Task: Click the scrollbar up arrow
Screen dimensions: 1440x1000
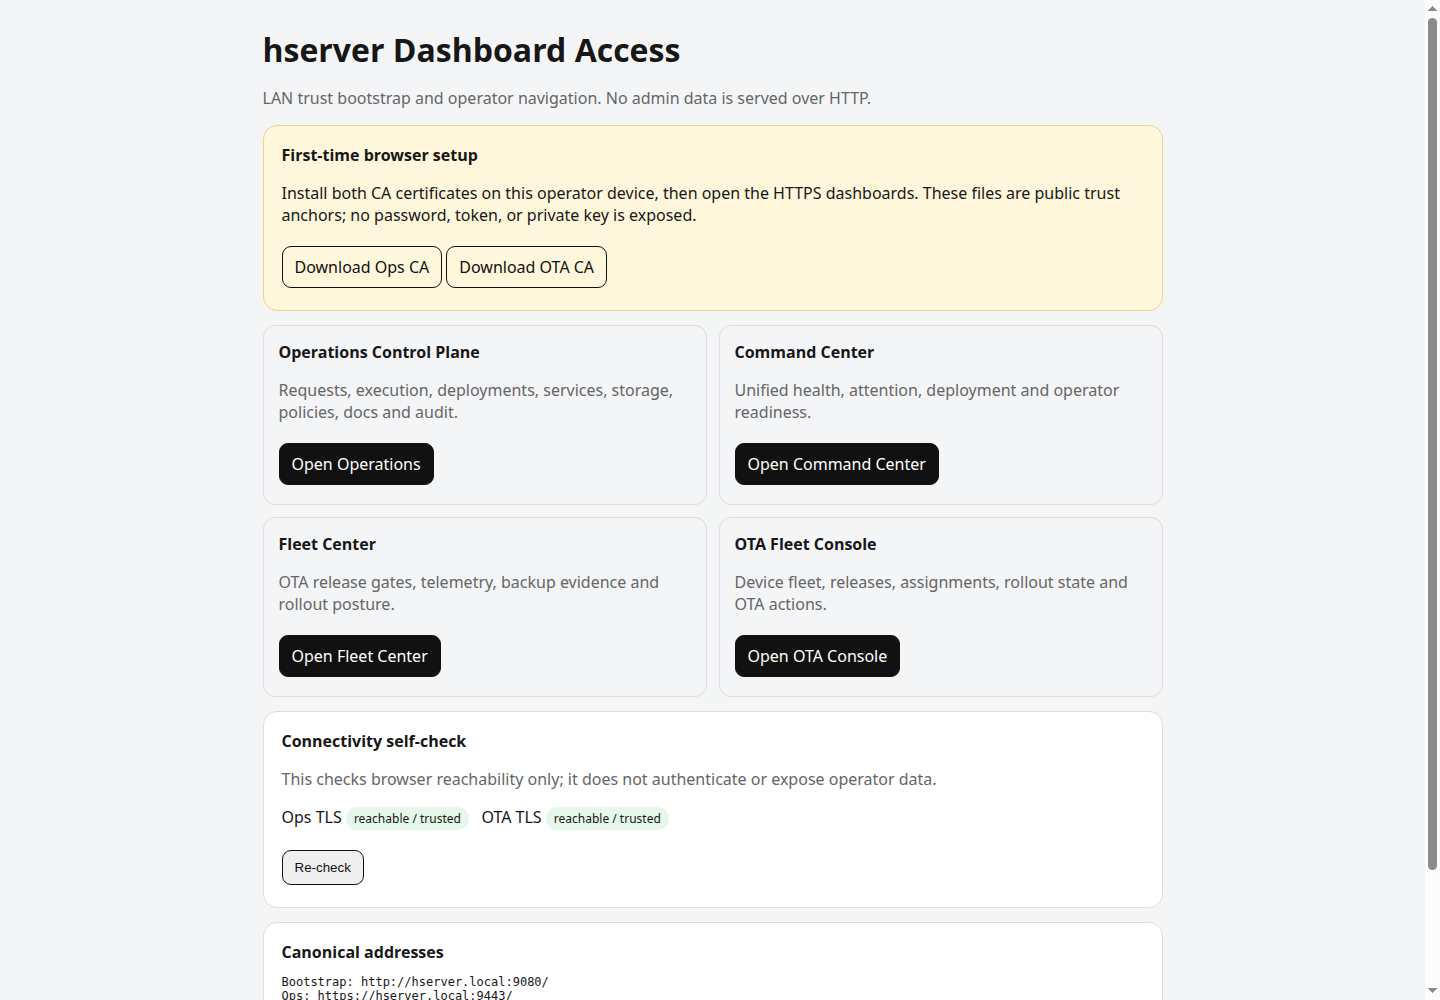Action: (1432, 8)
